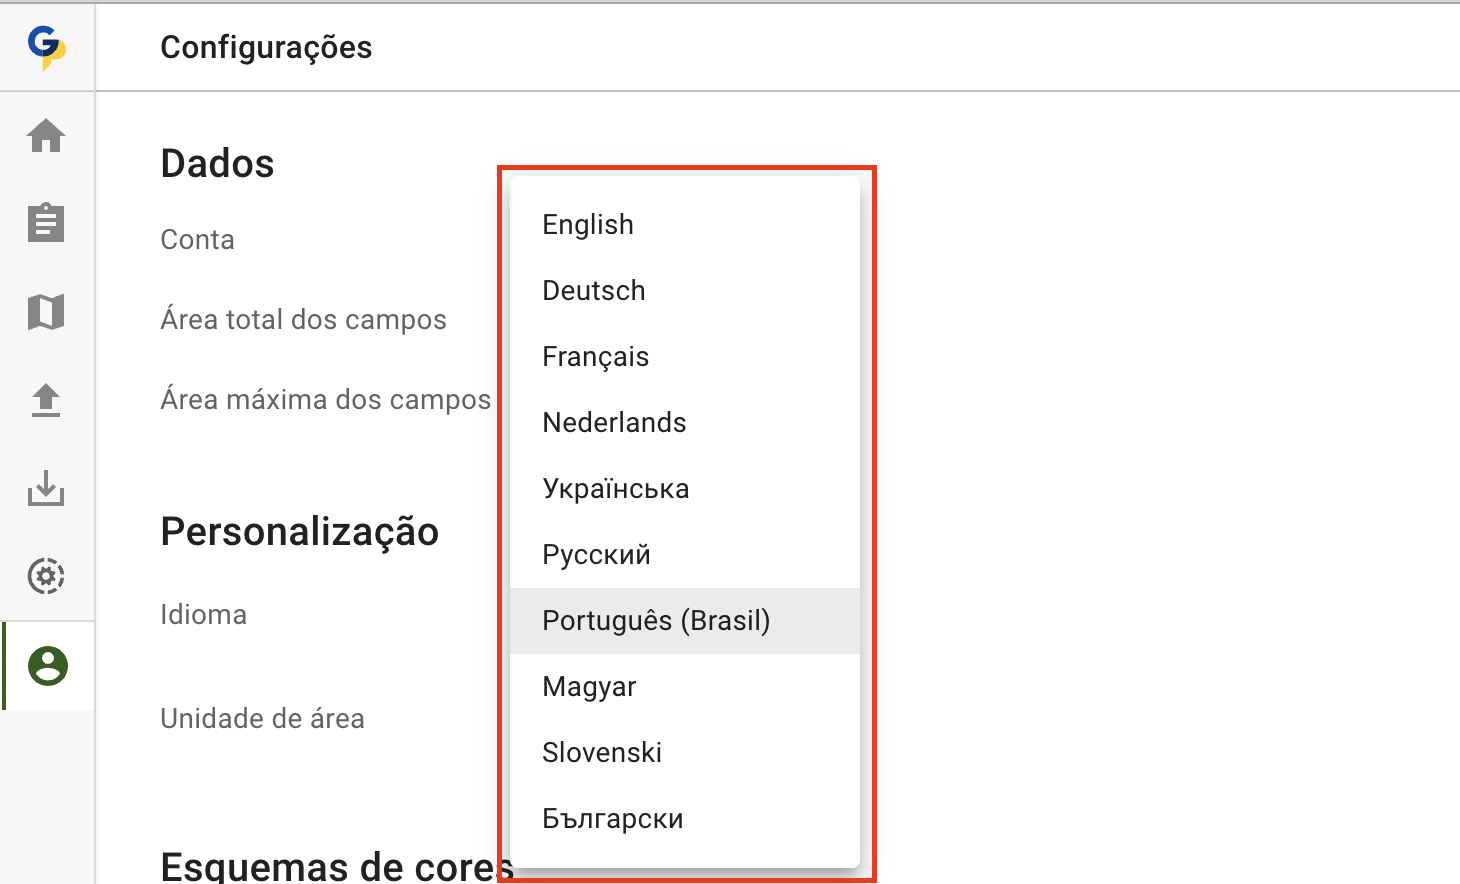Screen dimensions: 1460x884
Task: Select Русский in the language list
Action: (x=597, y=555)
